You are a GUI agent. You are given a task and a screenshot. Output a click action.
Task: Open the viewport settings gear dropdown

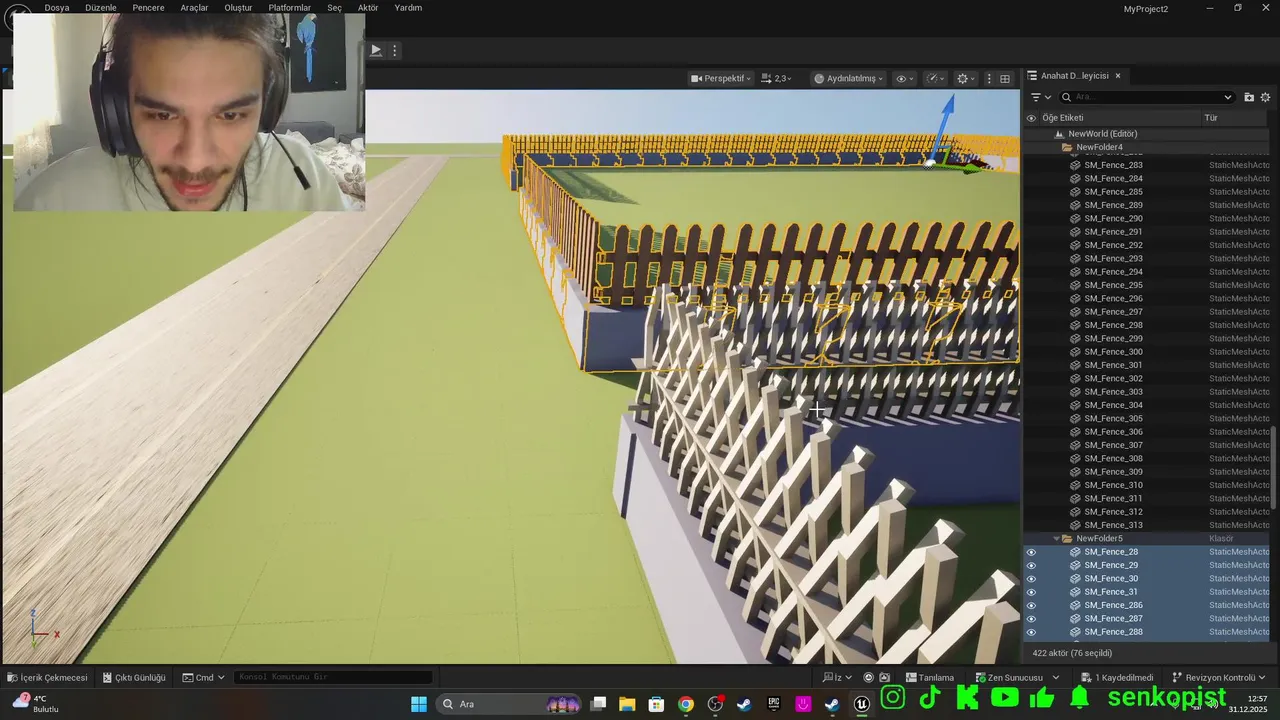[x=966, y=78]
